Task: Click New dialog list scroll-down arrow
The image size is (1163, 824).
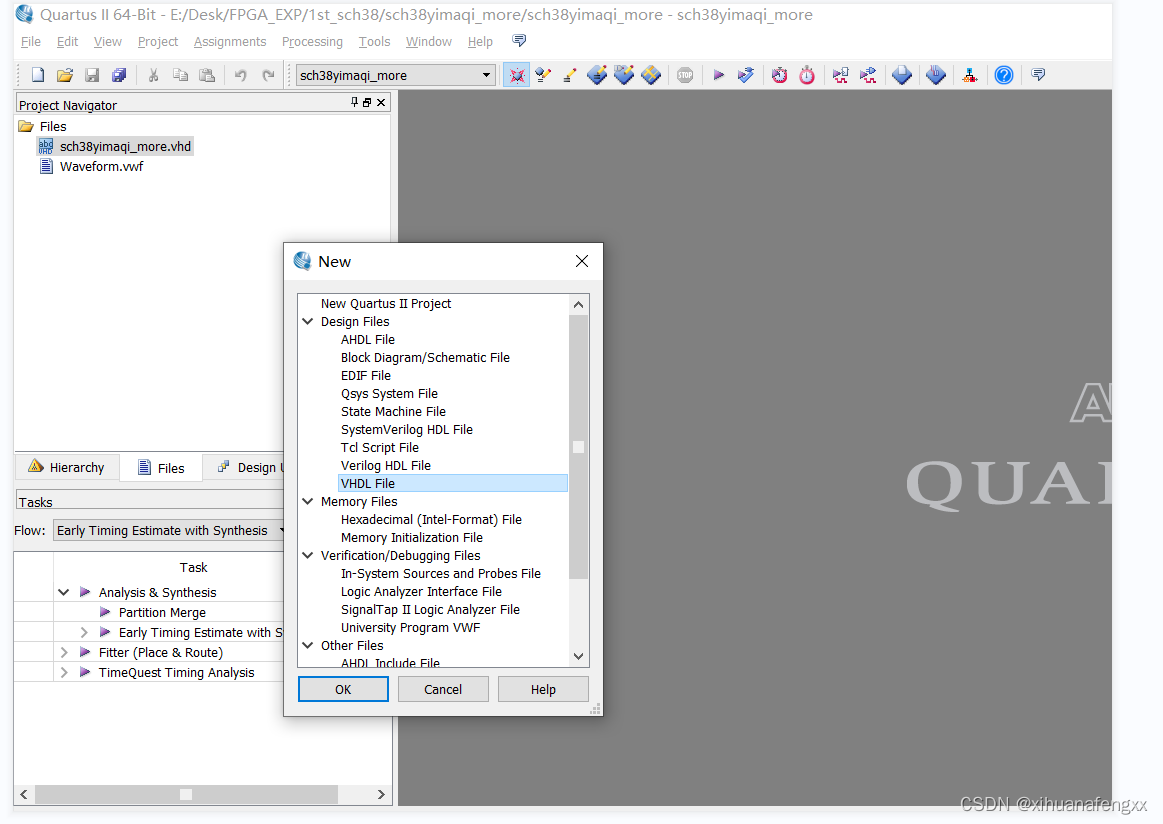Action: [579, 656]
